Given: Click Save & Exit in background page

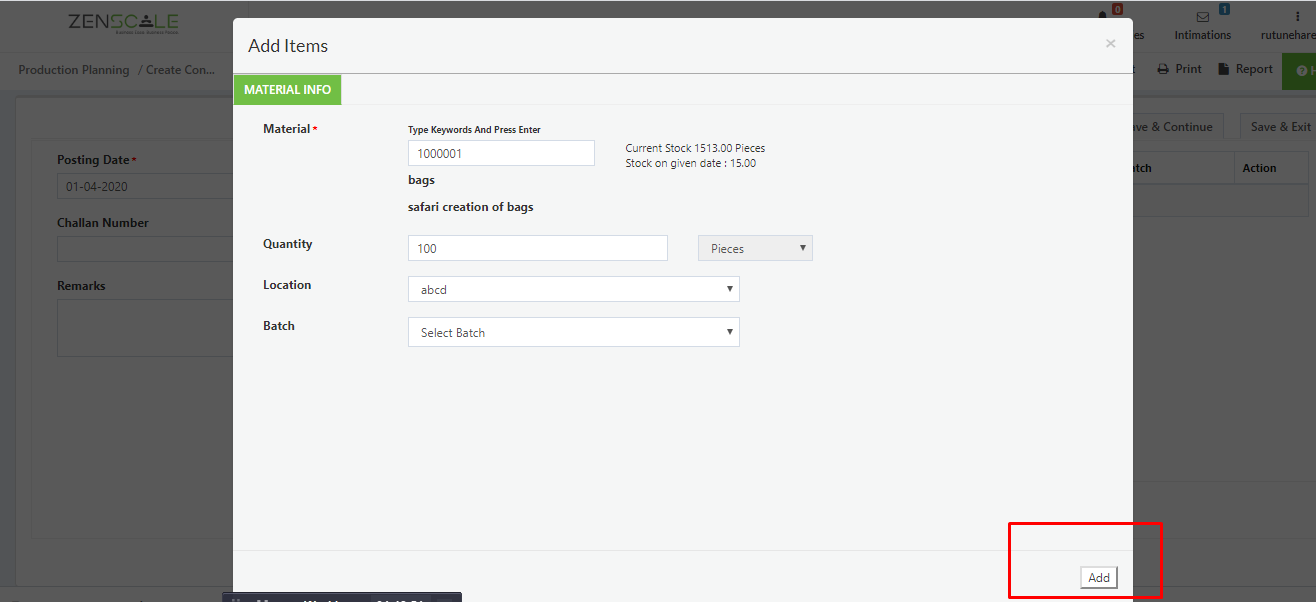Looking at the screenshot, I should [1279, 126].
